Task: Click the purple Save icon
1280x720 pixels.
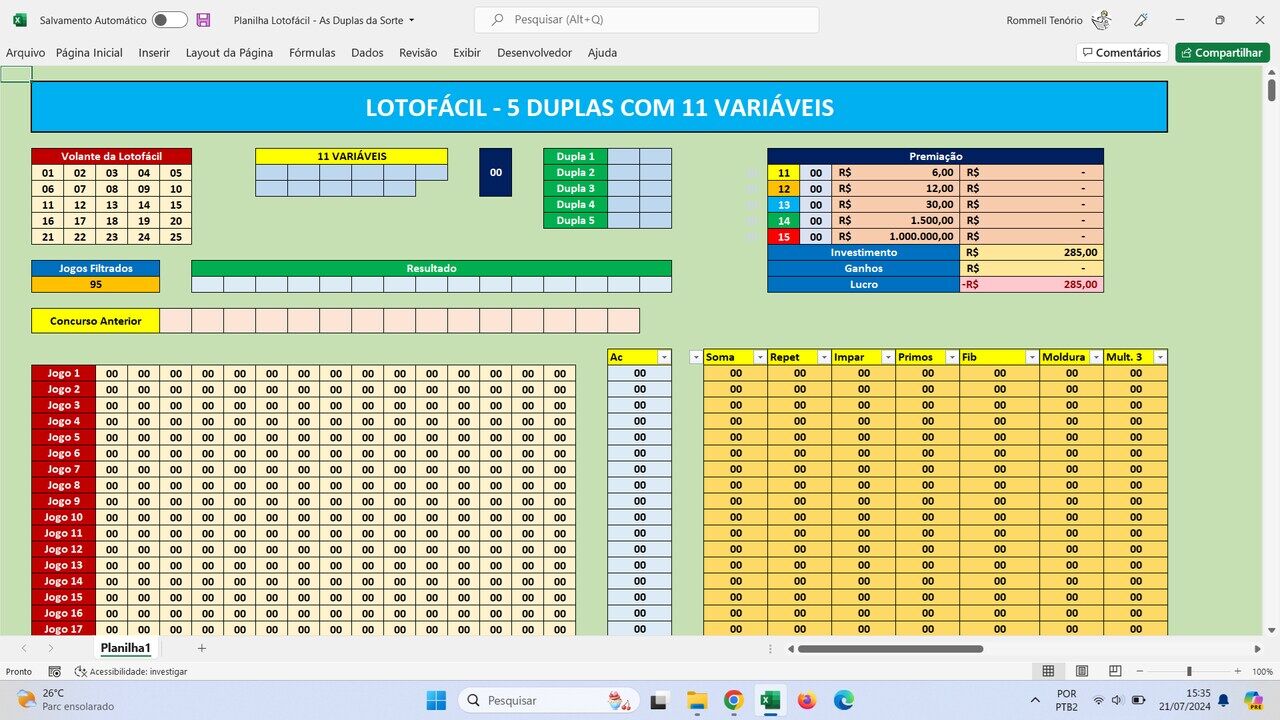Action: coord(203,20)
